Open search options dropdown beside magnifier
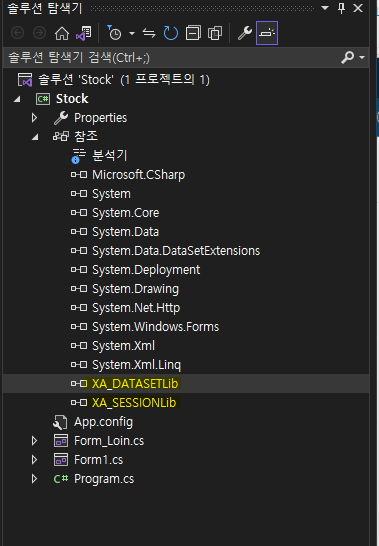Image resolution: width=379 pixels, height=546 pixels. (x=362, y=57)
